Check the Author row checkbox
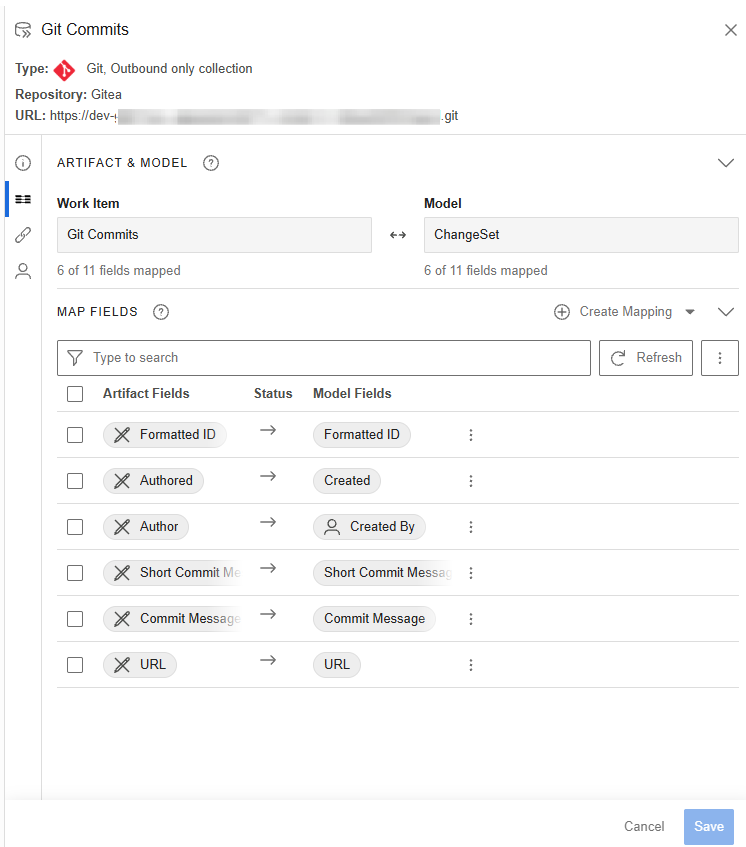 click(x=75, y=527)
